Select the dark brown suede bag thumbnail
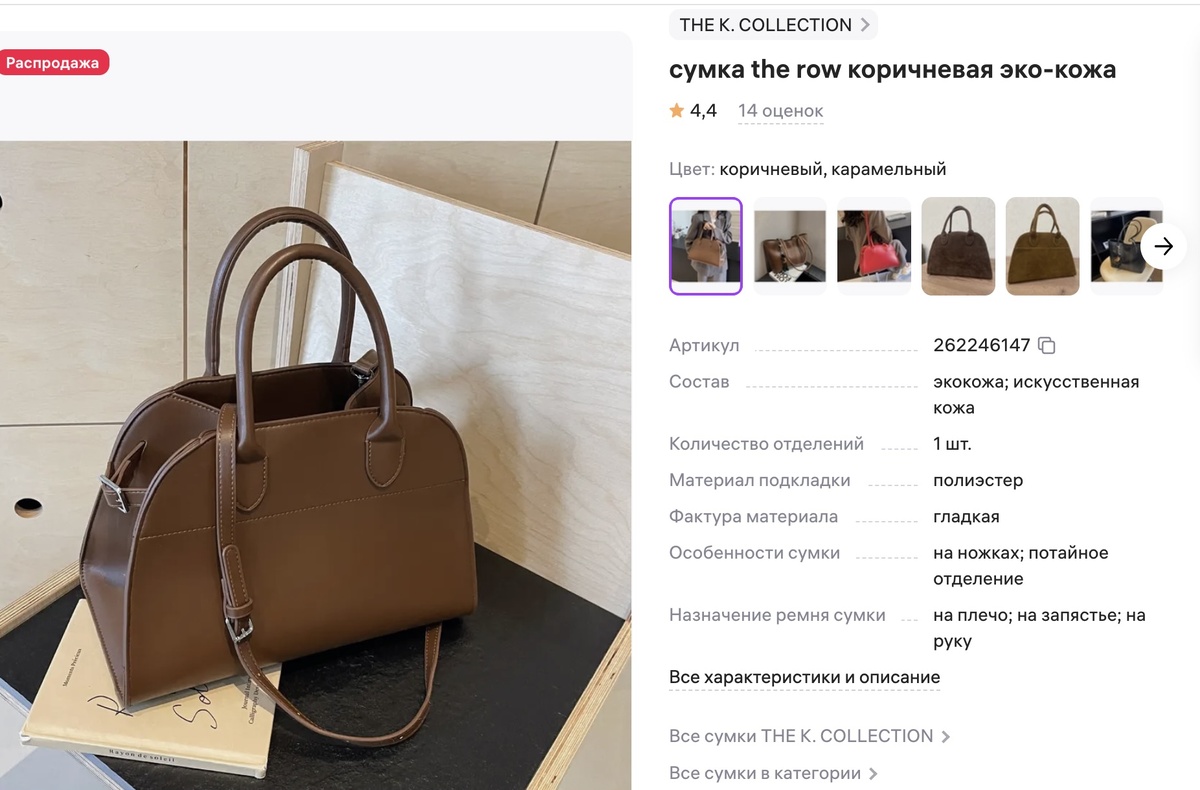The height and width of the screenshot is (790, 1200). 958,246
